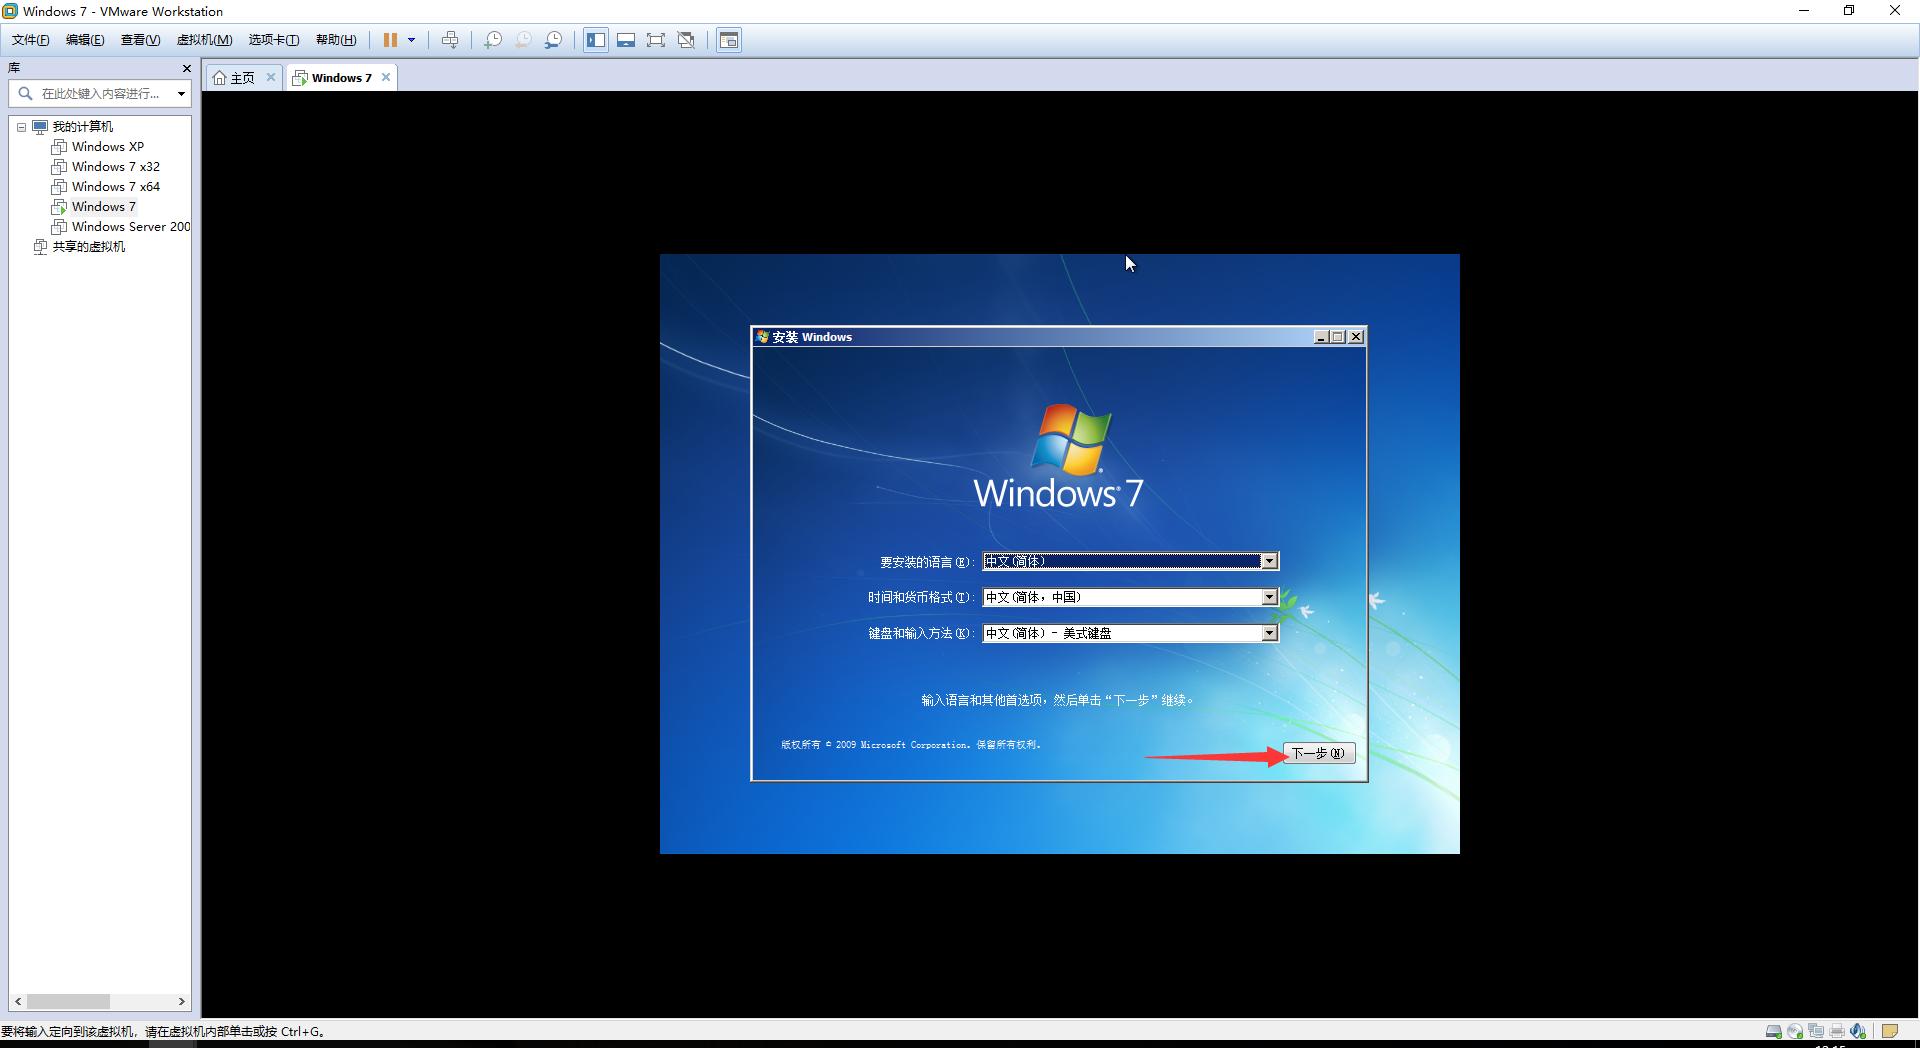The height and width of the screenshot is (1048, 1920).
Task: Click the sound device icon in status bar
Action: point(1859,1031)
